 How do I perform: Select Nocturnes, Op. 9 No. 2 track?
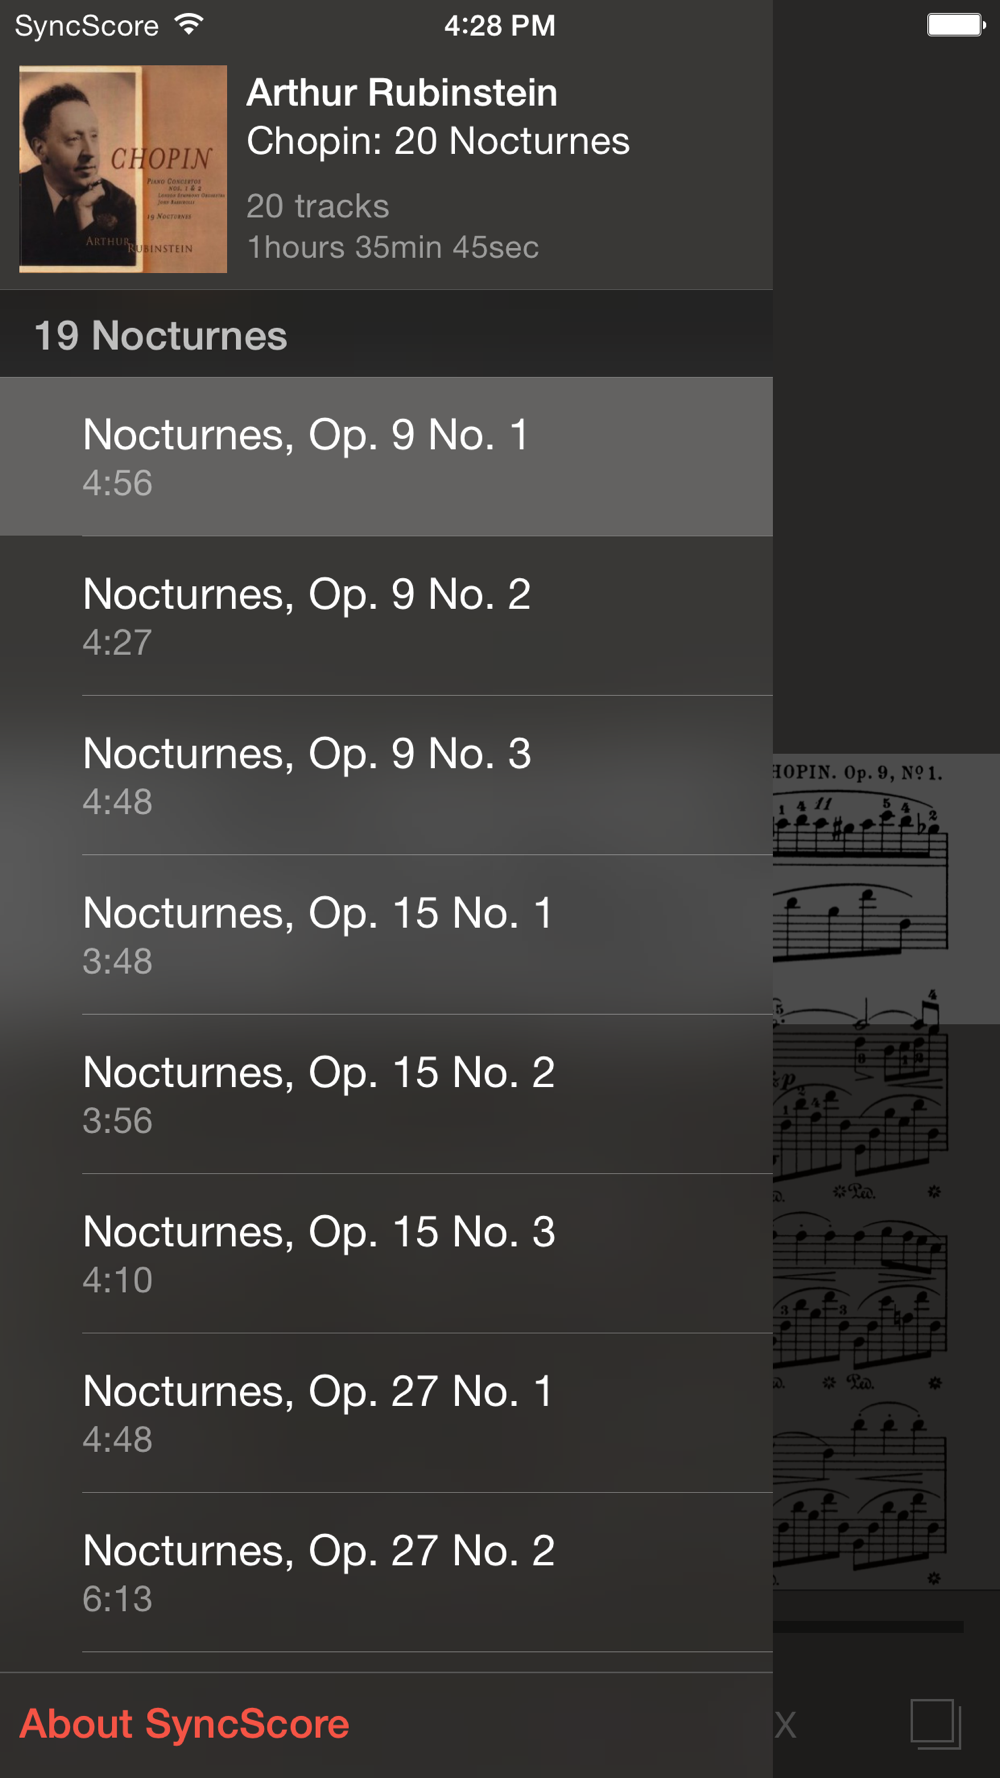tap(386, 616)
